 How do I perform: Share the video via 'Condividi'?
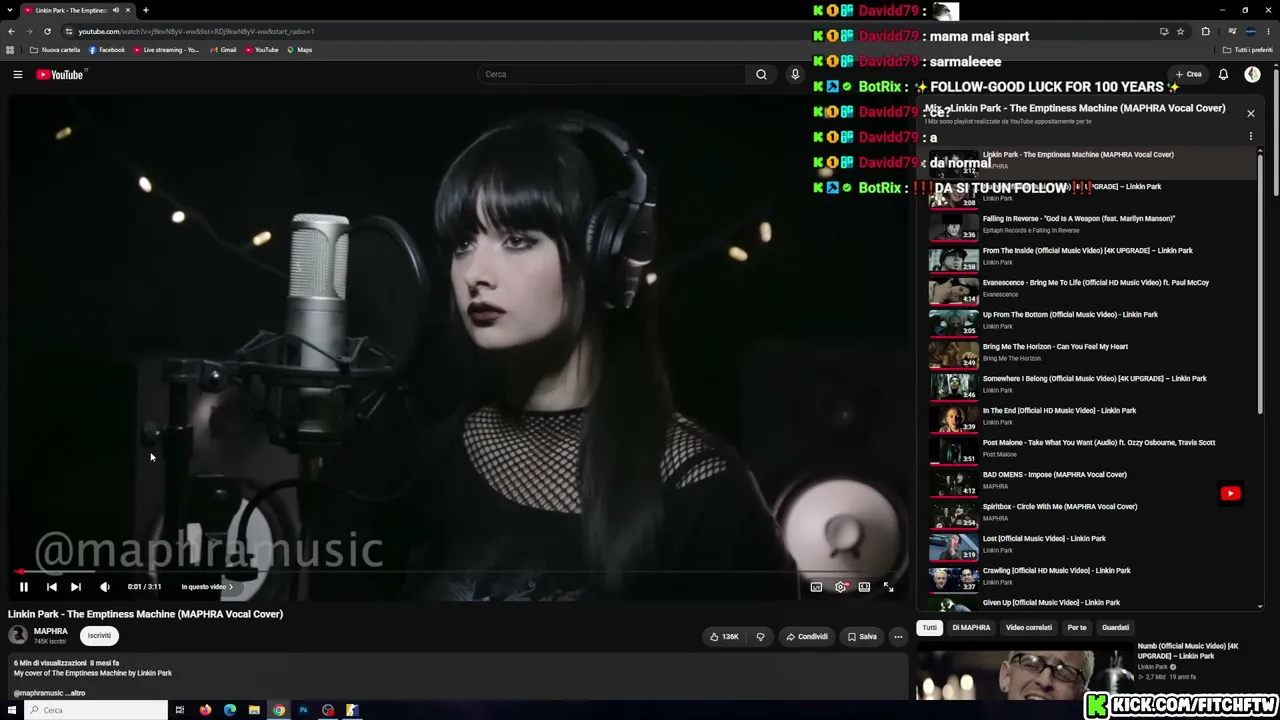(x=807, y=637)
